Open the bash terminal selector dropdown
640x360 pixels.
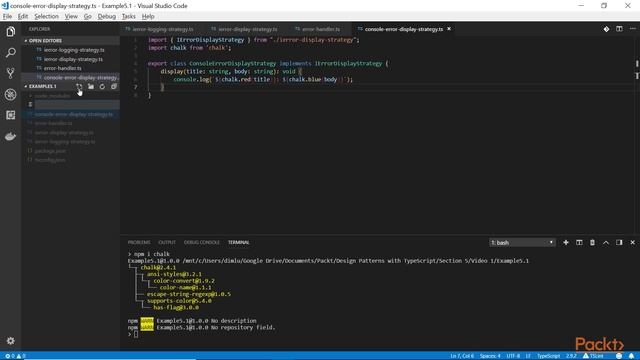pos(522,242)
